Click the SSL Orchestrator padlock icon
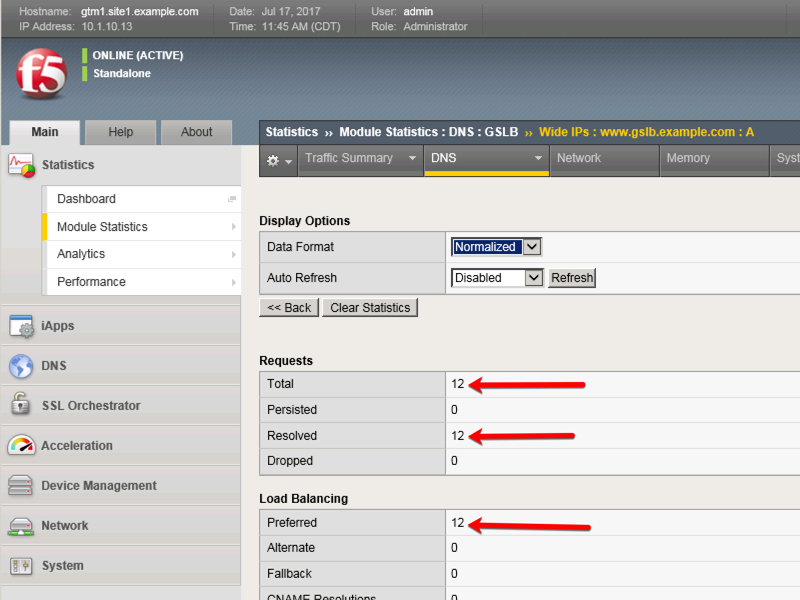Viewport: 800px width, 600px height. click(x=20, y=403)
